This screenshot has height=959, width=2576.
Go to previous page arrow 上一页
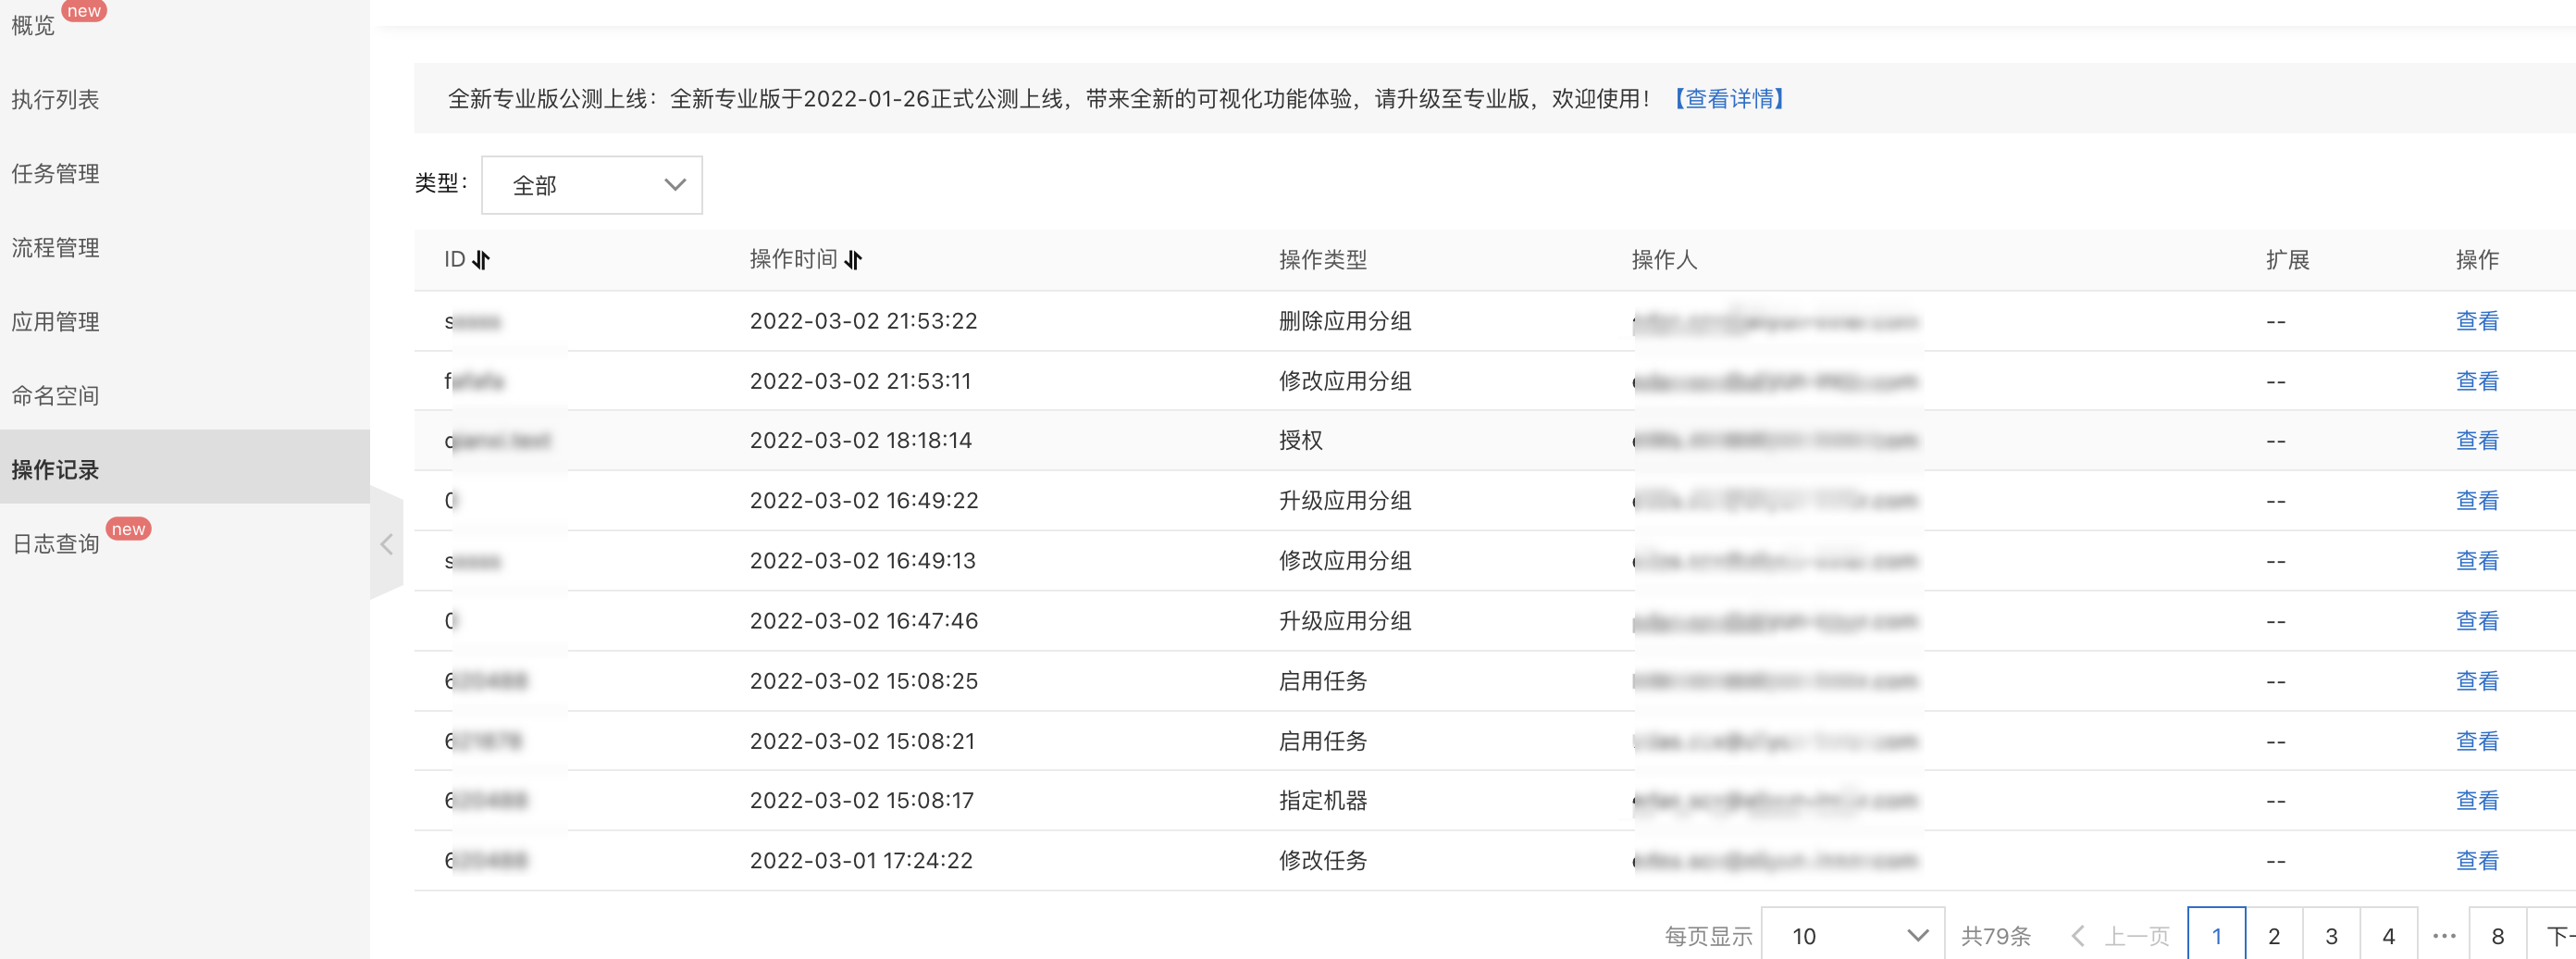coord(2121,936)
